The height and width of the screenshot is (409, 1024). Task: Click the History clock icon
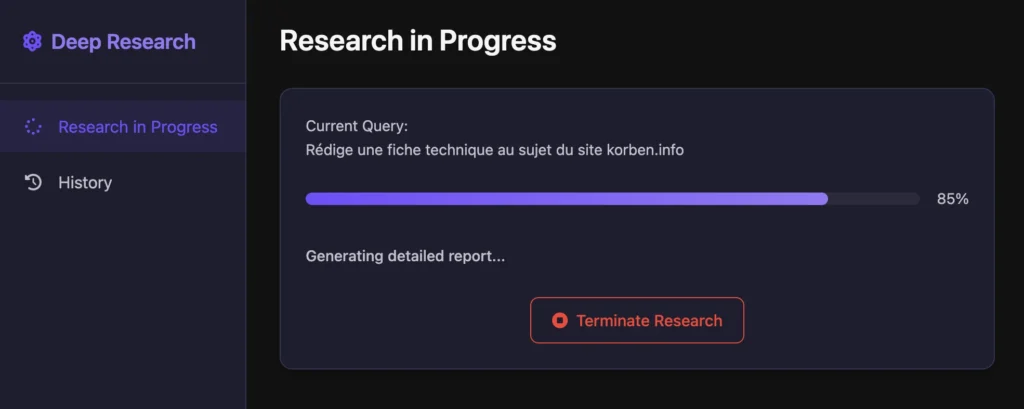tap(33, 182)
